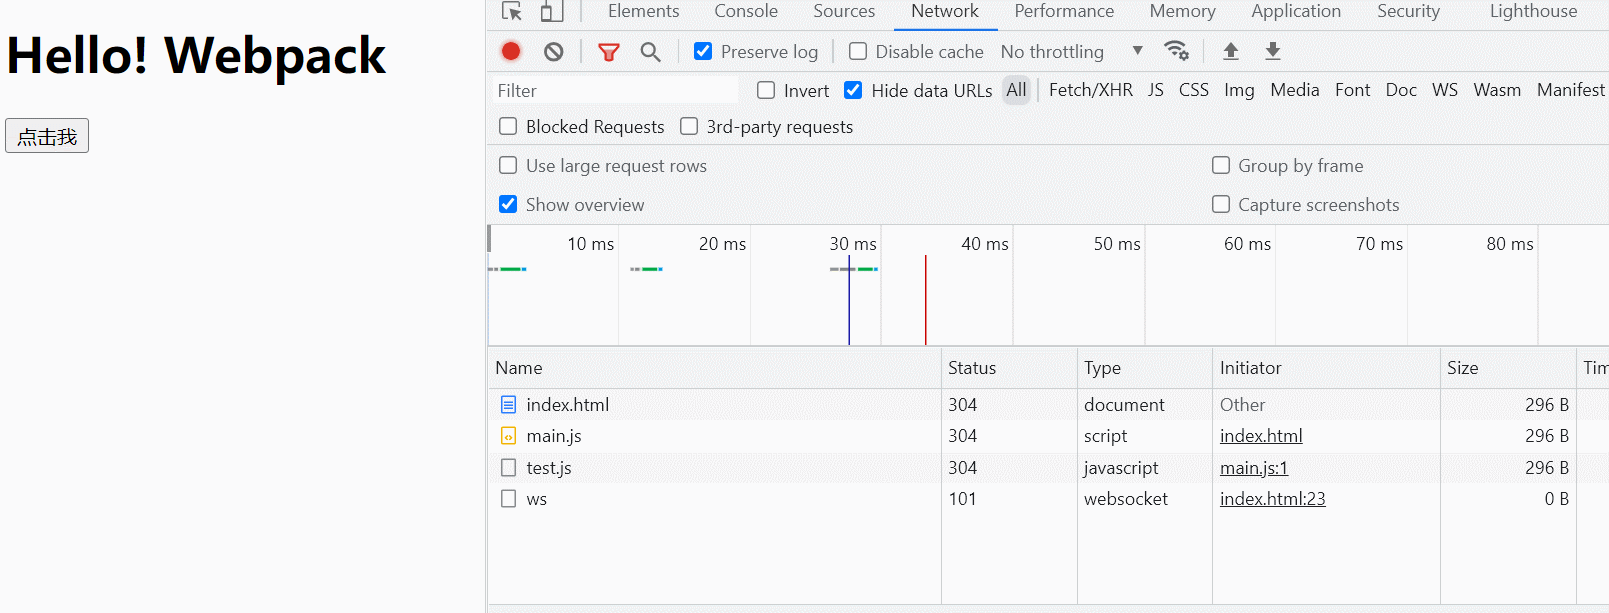
Task: Sort by the Status column header
Action: tap(1009, 368)
